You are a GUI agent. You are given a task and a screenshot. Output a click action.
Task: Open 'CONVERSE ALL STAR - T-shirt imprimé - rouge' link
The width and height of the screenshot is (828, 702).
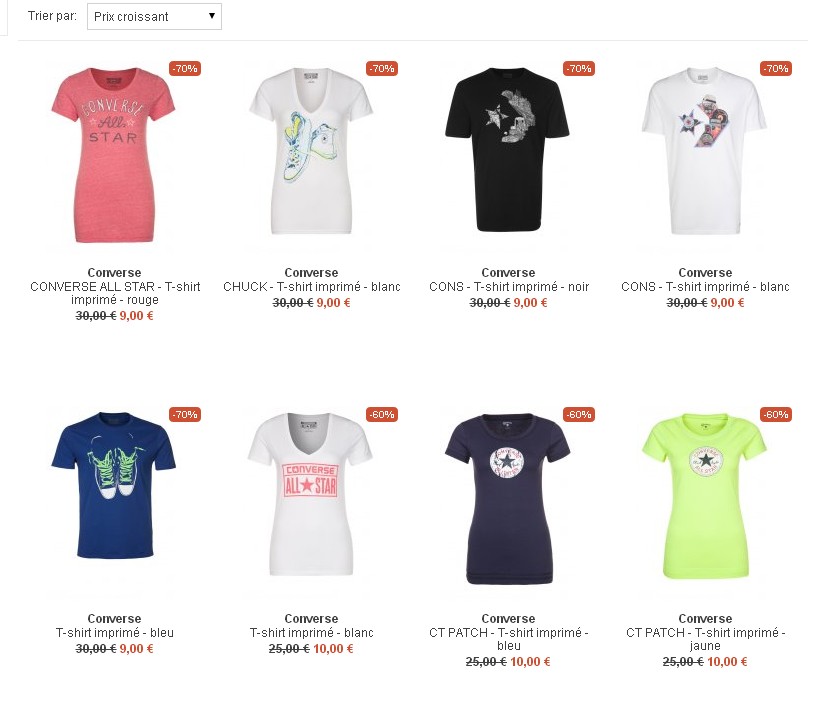[115, 293]
